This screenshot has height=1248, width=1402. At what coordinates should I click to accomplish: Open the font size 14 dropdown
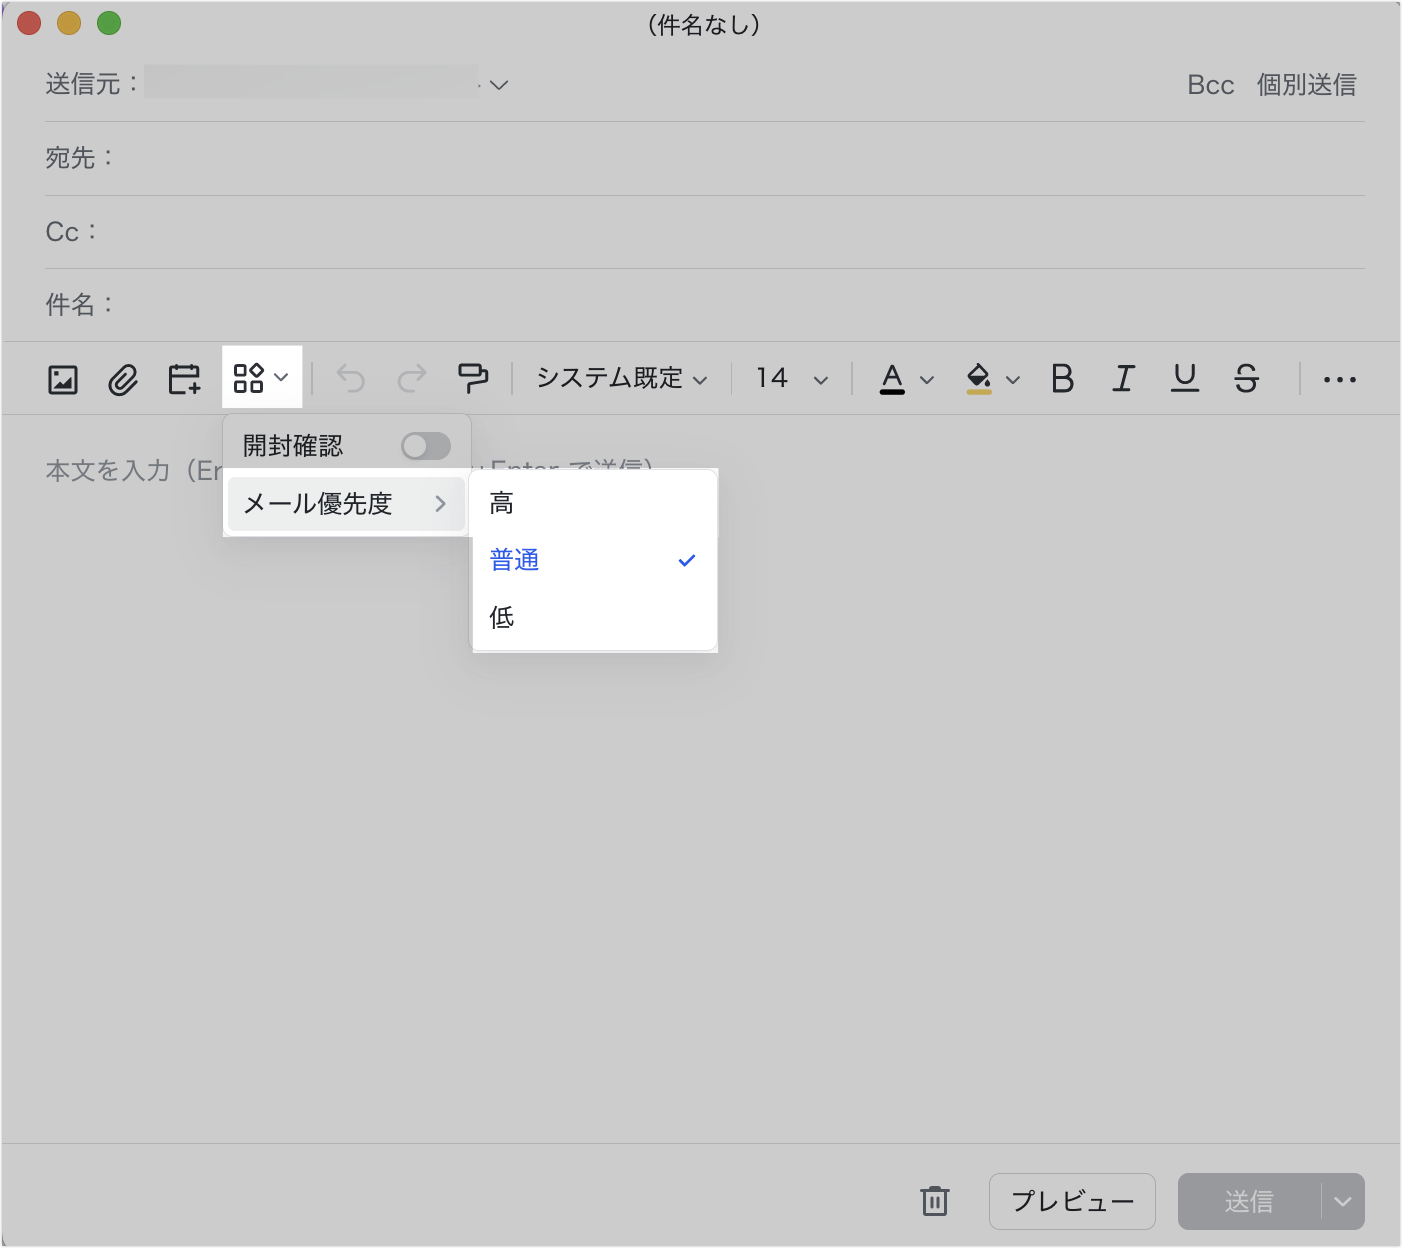(x=792, y=379)
